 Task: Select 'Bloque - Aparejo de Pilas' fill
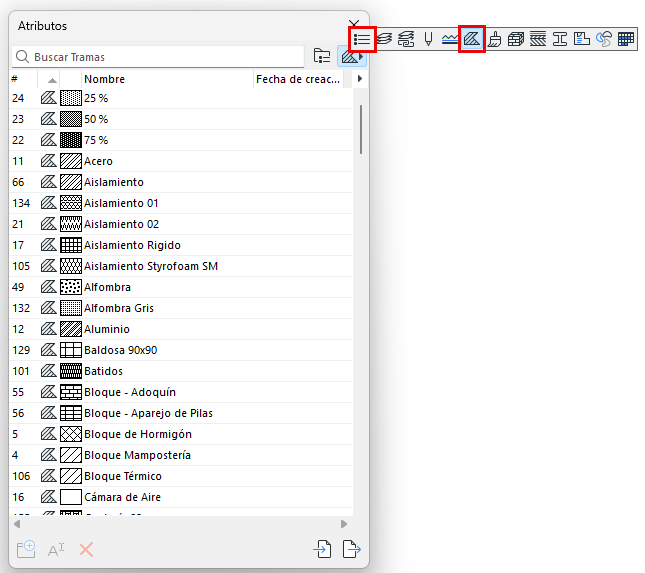point(181,413)
